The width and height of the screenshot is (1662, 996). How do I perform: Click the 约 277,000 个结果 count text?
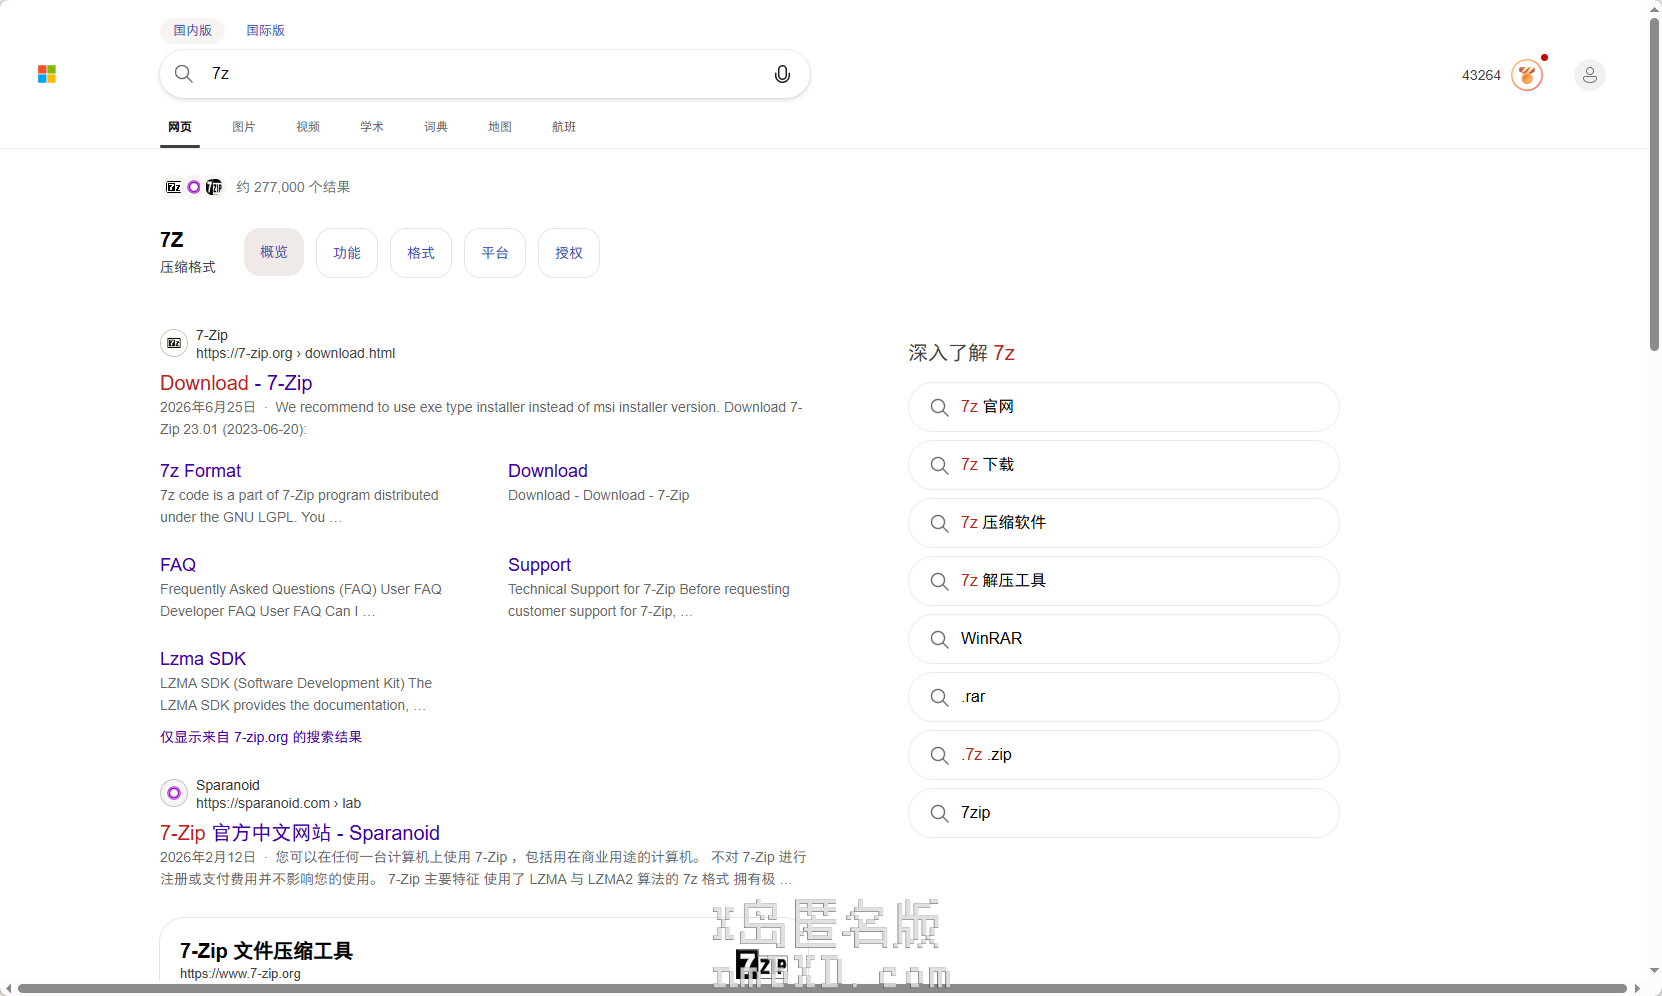tap(293, 187)
